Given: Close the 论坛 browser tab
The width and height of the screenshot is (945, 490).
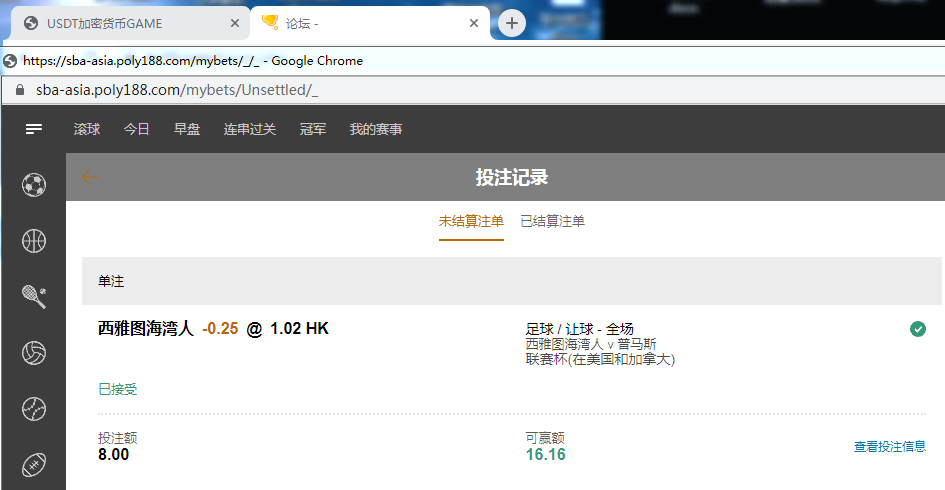Looking at the screenshot, I should point(475,23).
